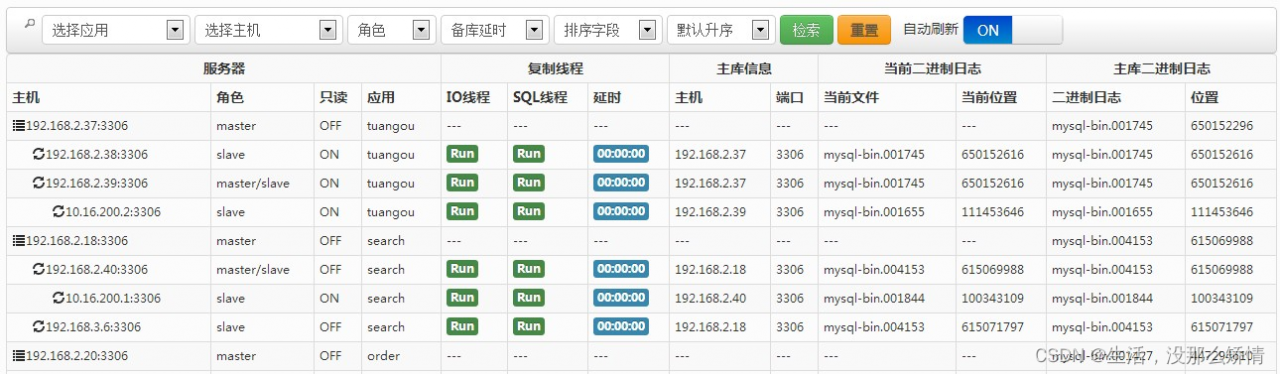Click the green 检索 search button
The width and height of the screenshot is (1280, 374).
[806, 30]
